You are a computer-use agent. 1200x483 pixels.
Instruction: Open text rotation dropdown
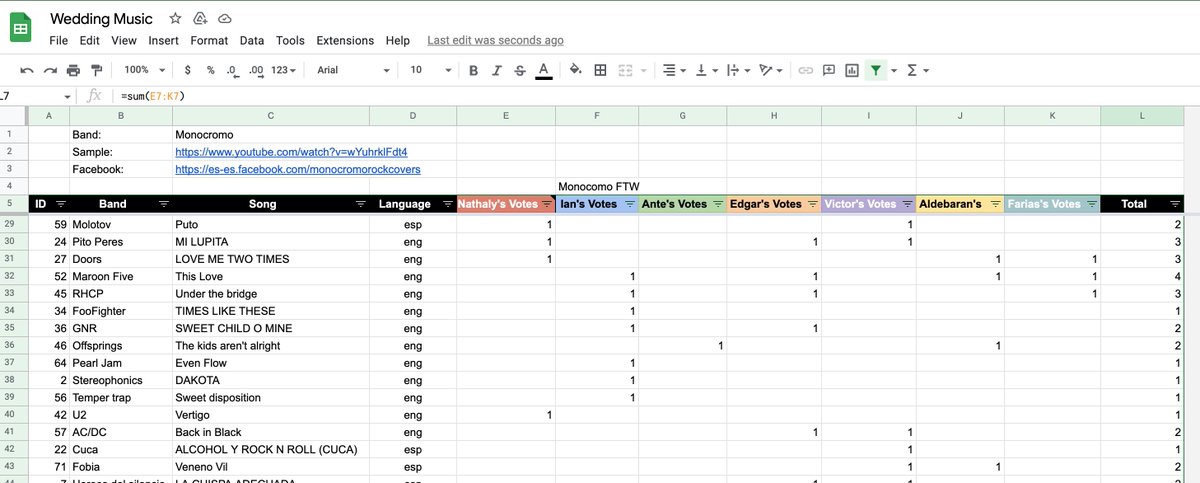tap(771, 70)
